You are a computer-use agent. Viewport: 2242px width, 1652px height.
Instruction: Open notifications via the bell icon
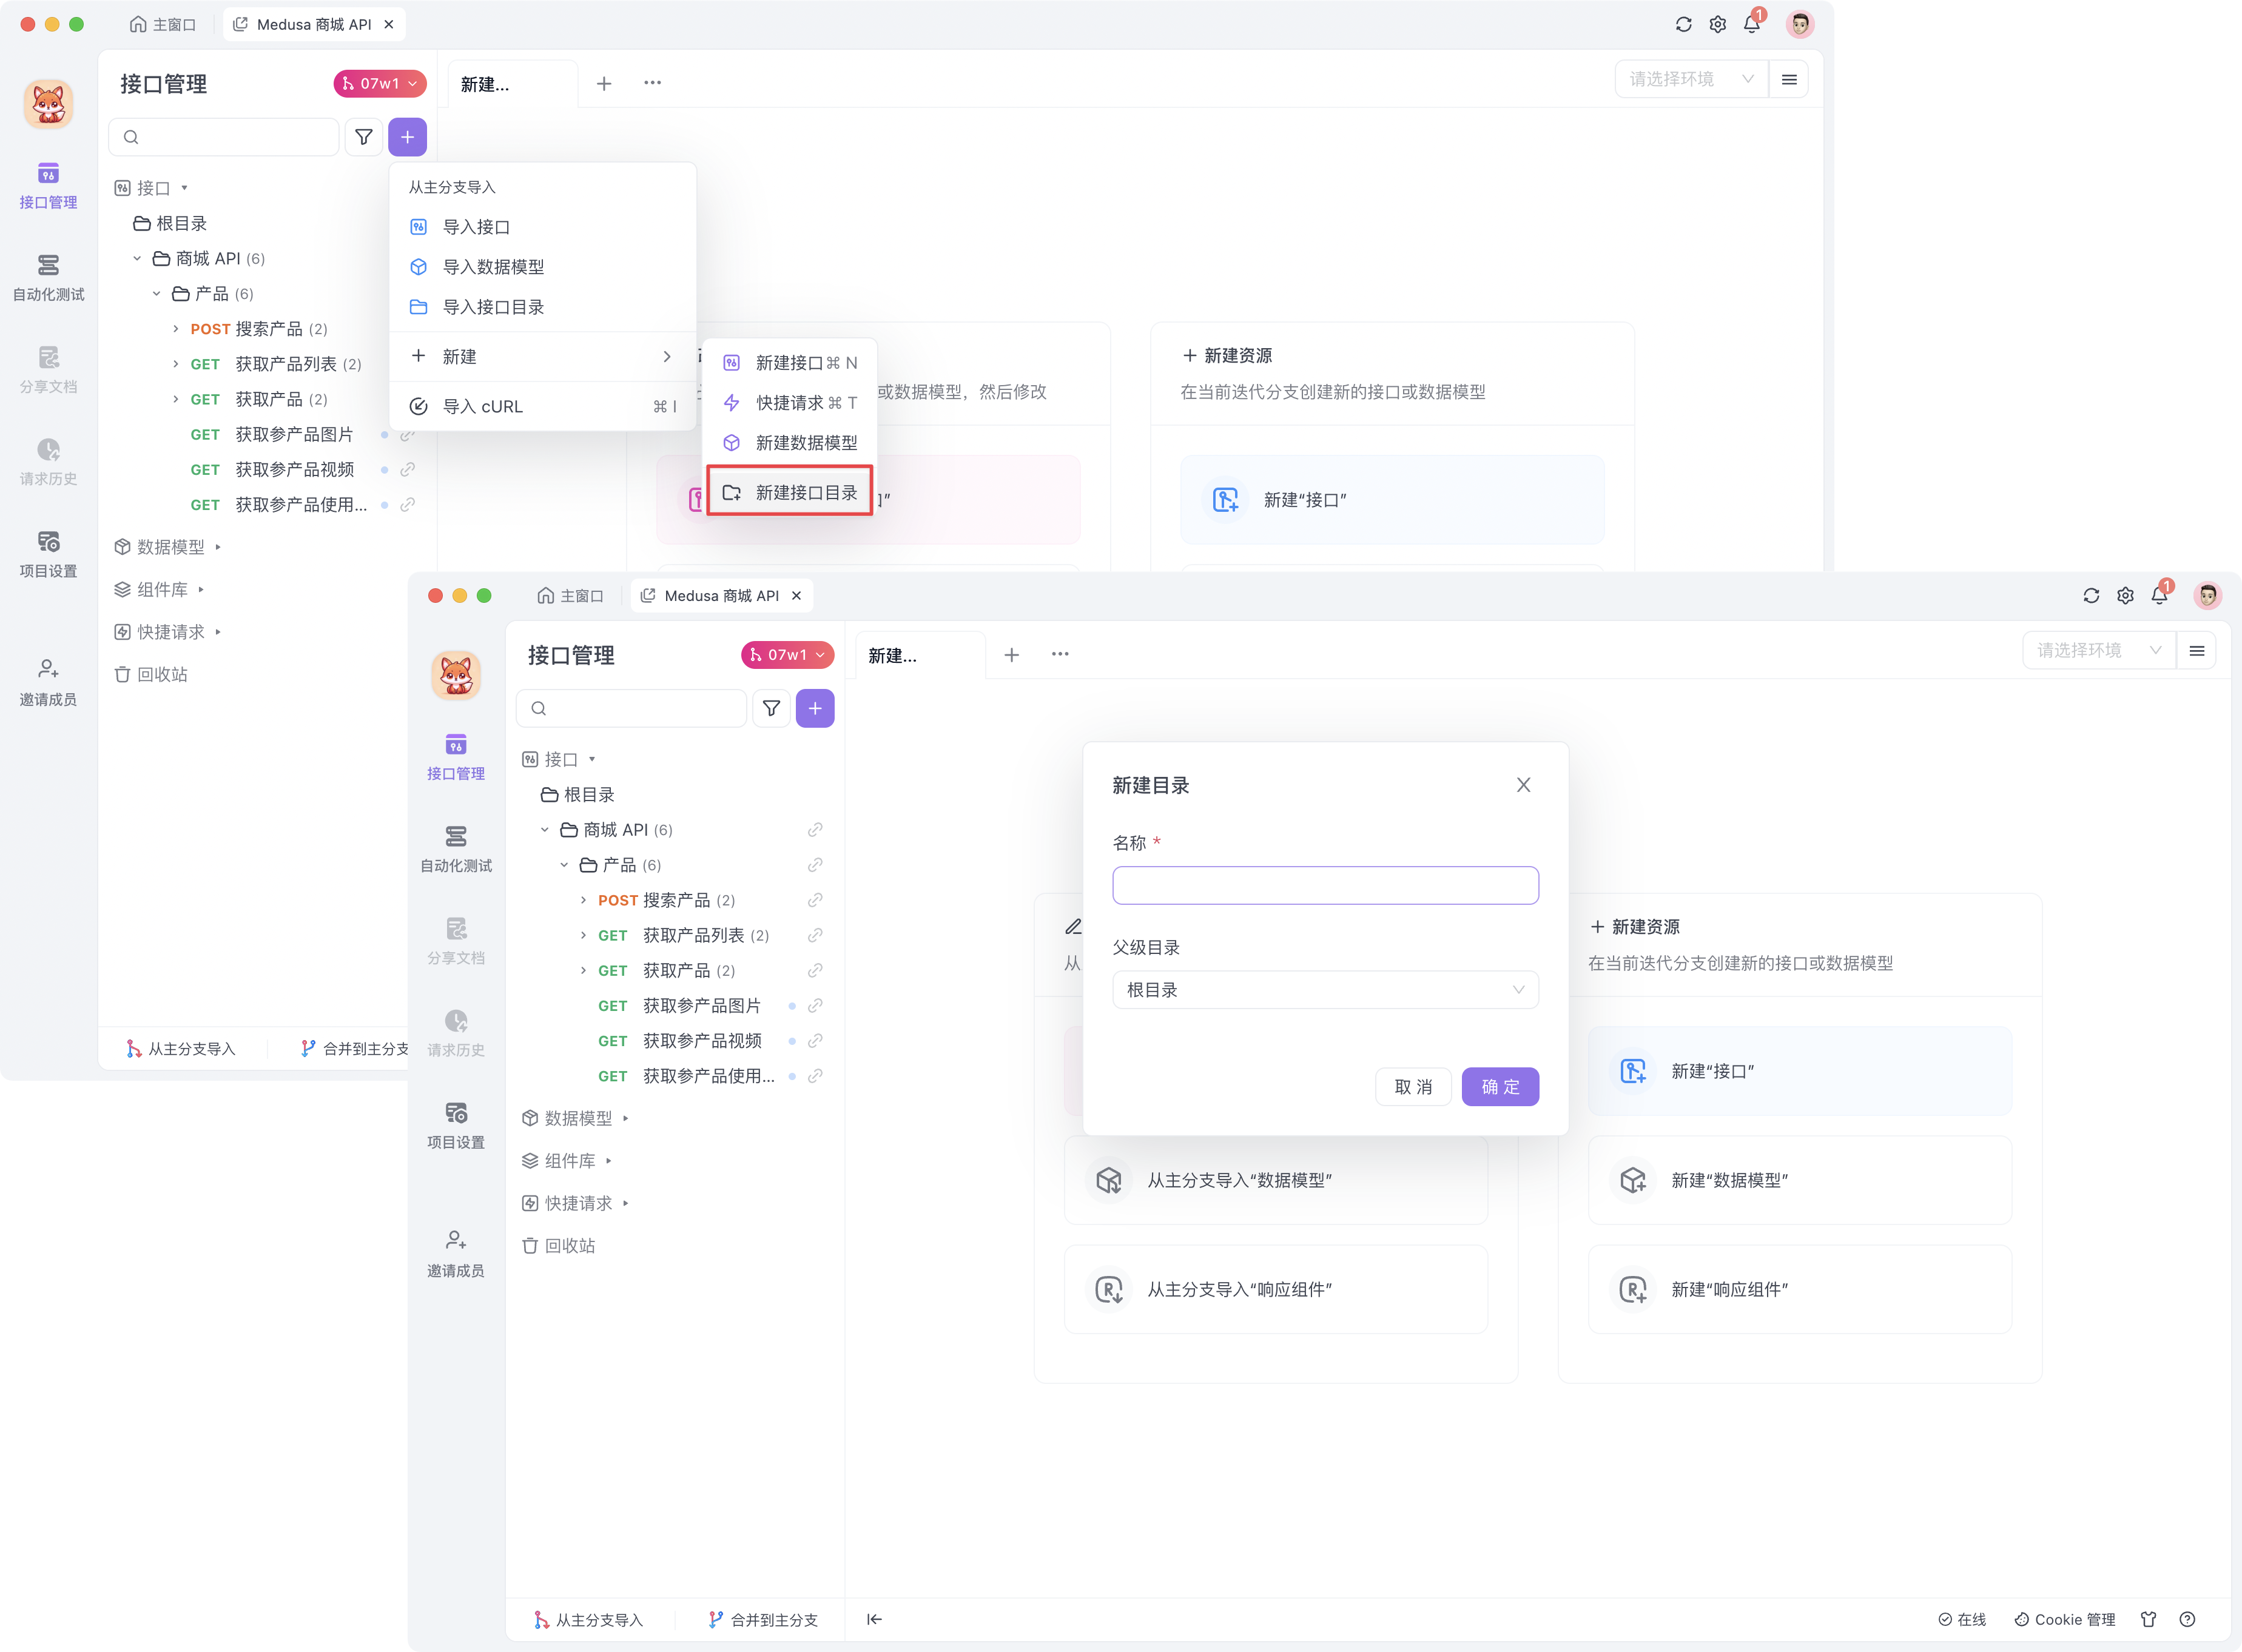pyautogui.click(x=2159, y=595)
